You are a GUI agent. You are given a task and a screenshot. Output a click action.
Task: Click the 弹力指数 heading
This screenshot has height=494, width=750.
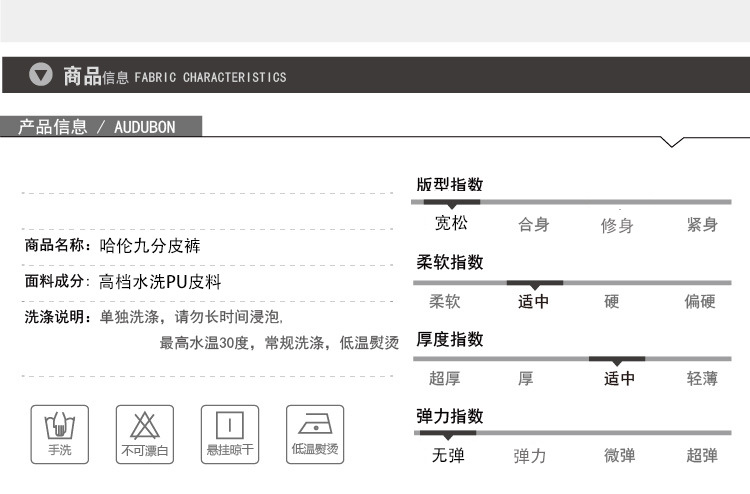(x=450, y=416)
